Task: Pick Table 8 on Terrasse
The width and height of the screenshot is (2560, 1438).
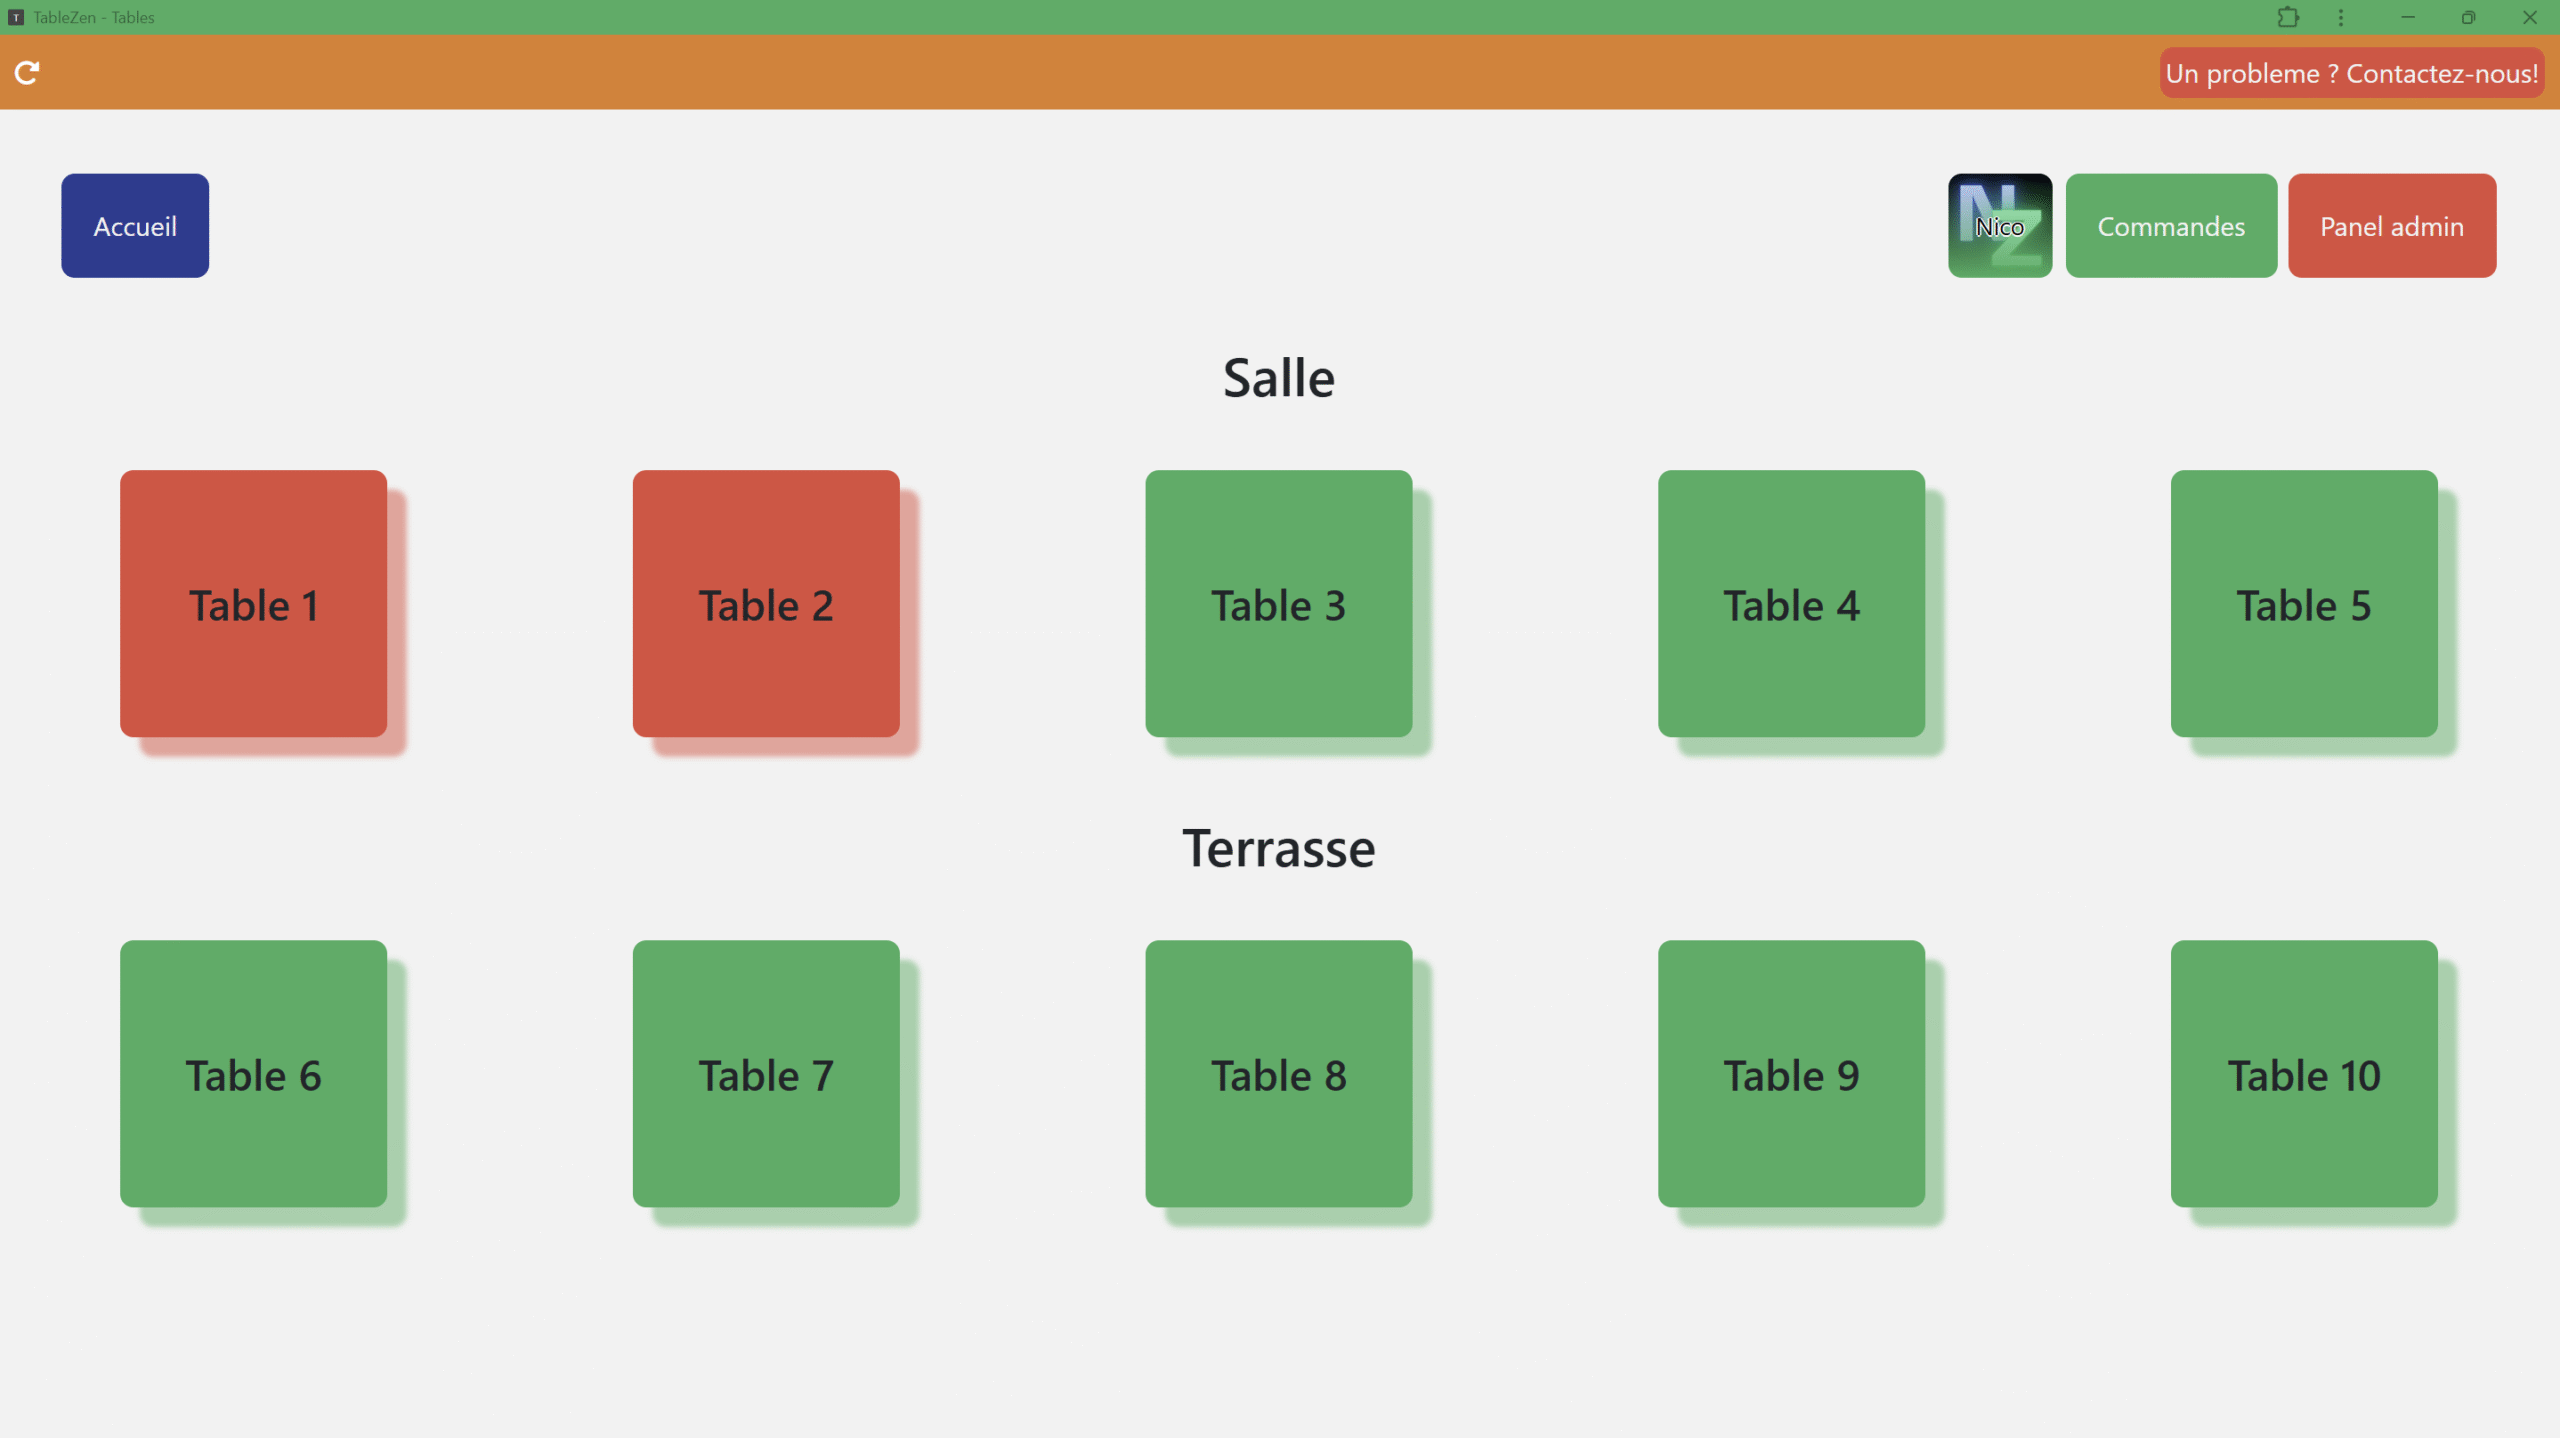Action: pyautogui.click(x=1278, y=1074)
